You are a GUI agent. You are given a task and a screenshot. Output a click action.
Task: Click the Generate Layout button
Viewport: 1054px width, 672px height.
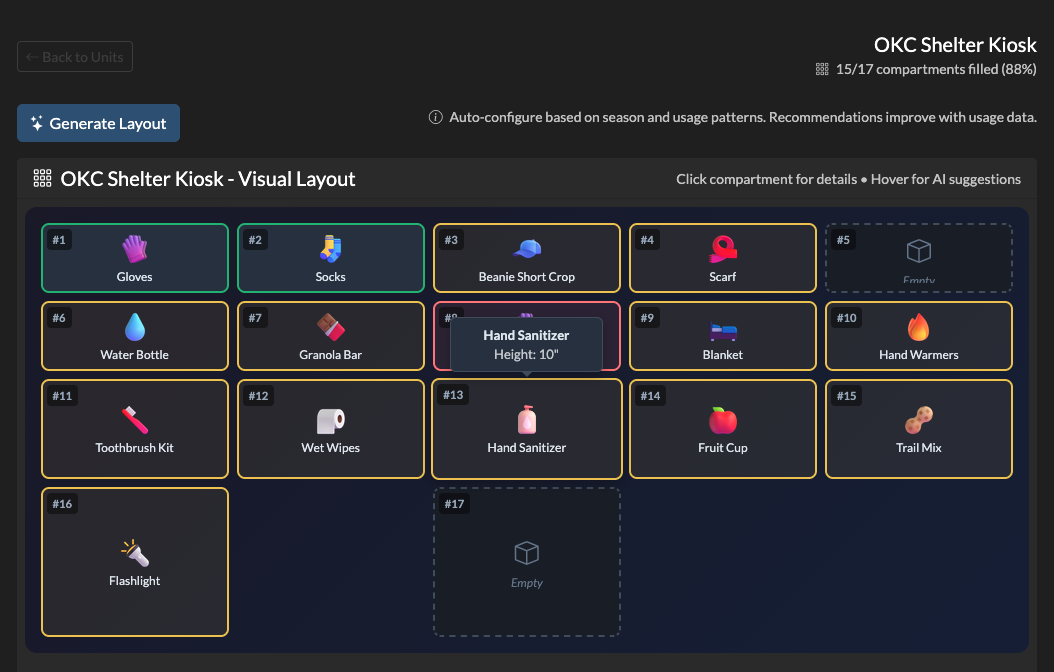click(98, 123)
